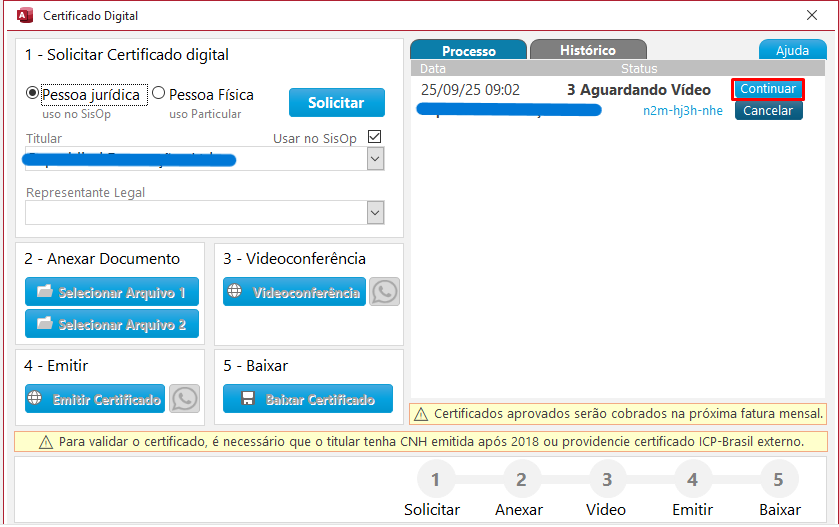The image size is (839, 527).
Task: Cancel the pending process with Cancelar
Action: 768,111
